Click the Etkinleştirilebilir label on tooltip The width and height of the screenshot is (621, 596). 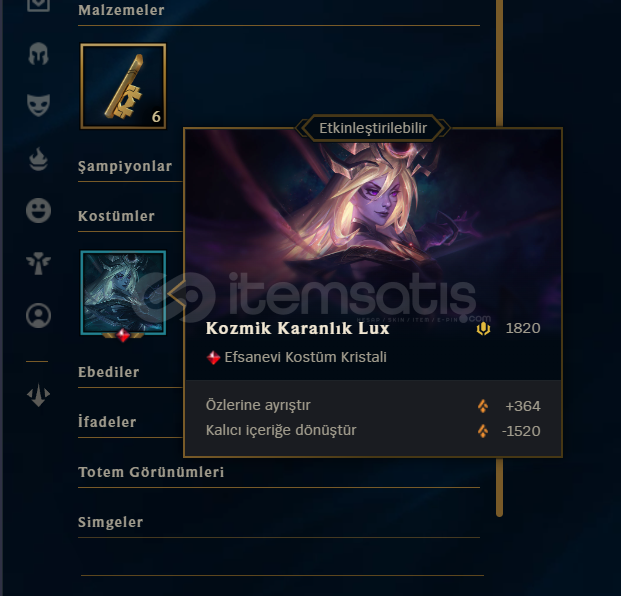[x=373, y=128]
